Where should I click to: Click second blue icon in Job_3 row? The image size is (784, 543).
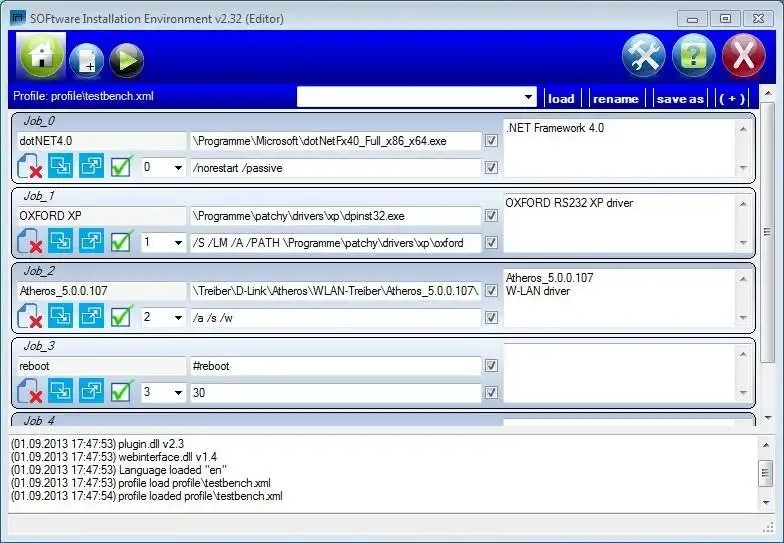point(91,391)
